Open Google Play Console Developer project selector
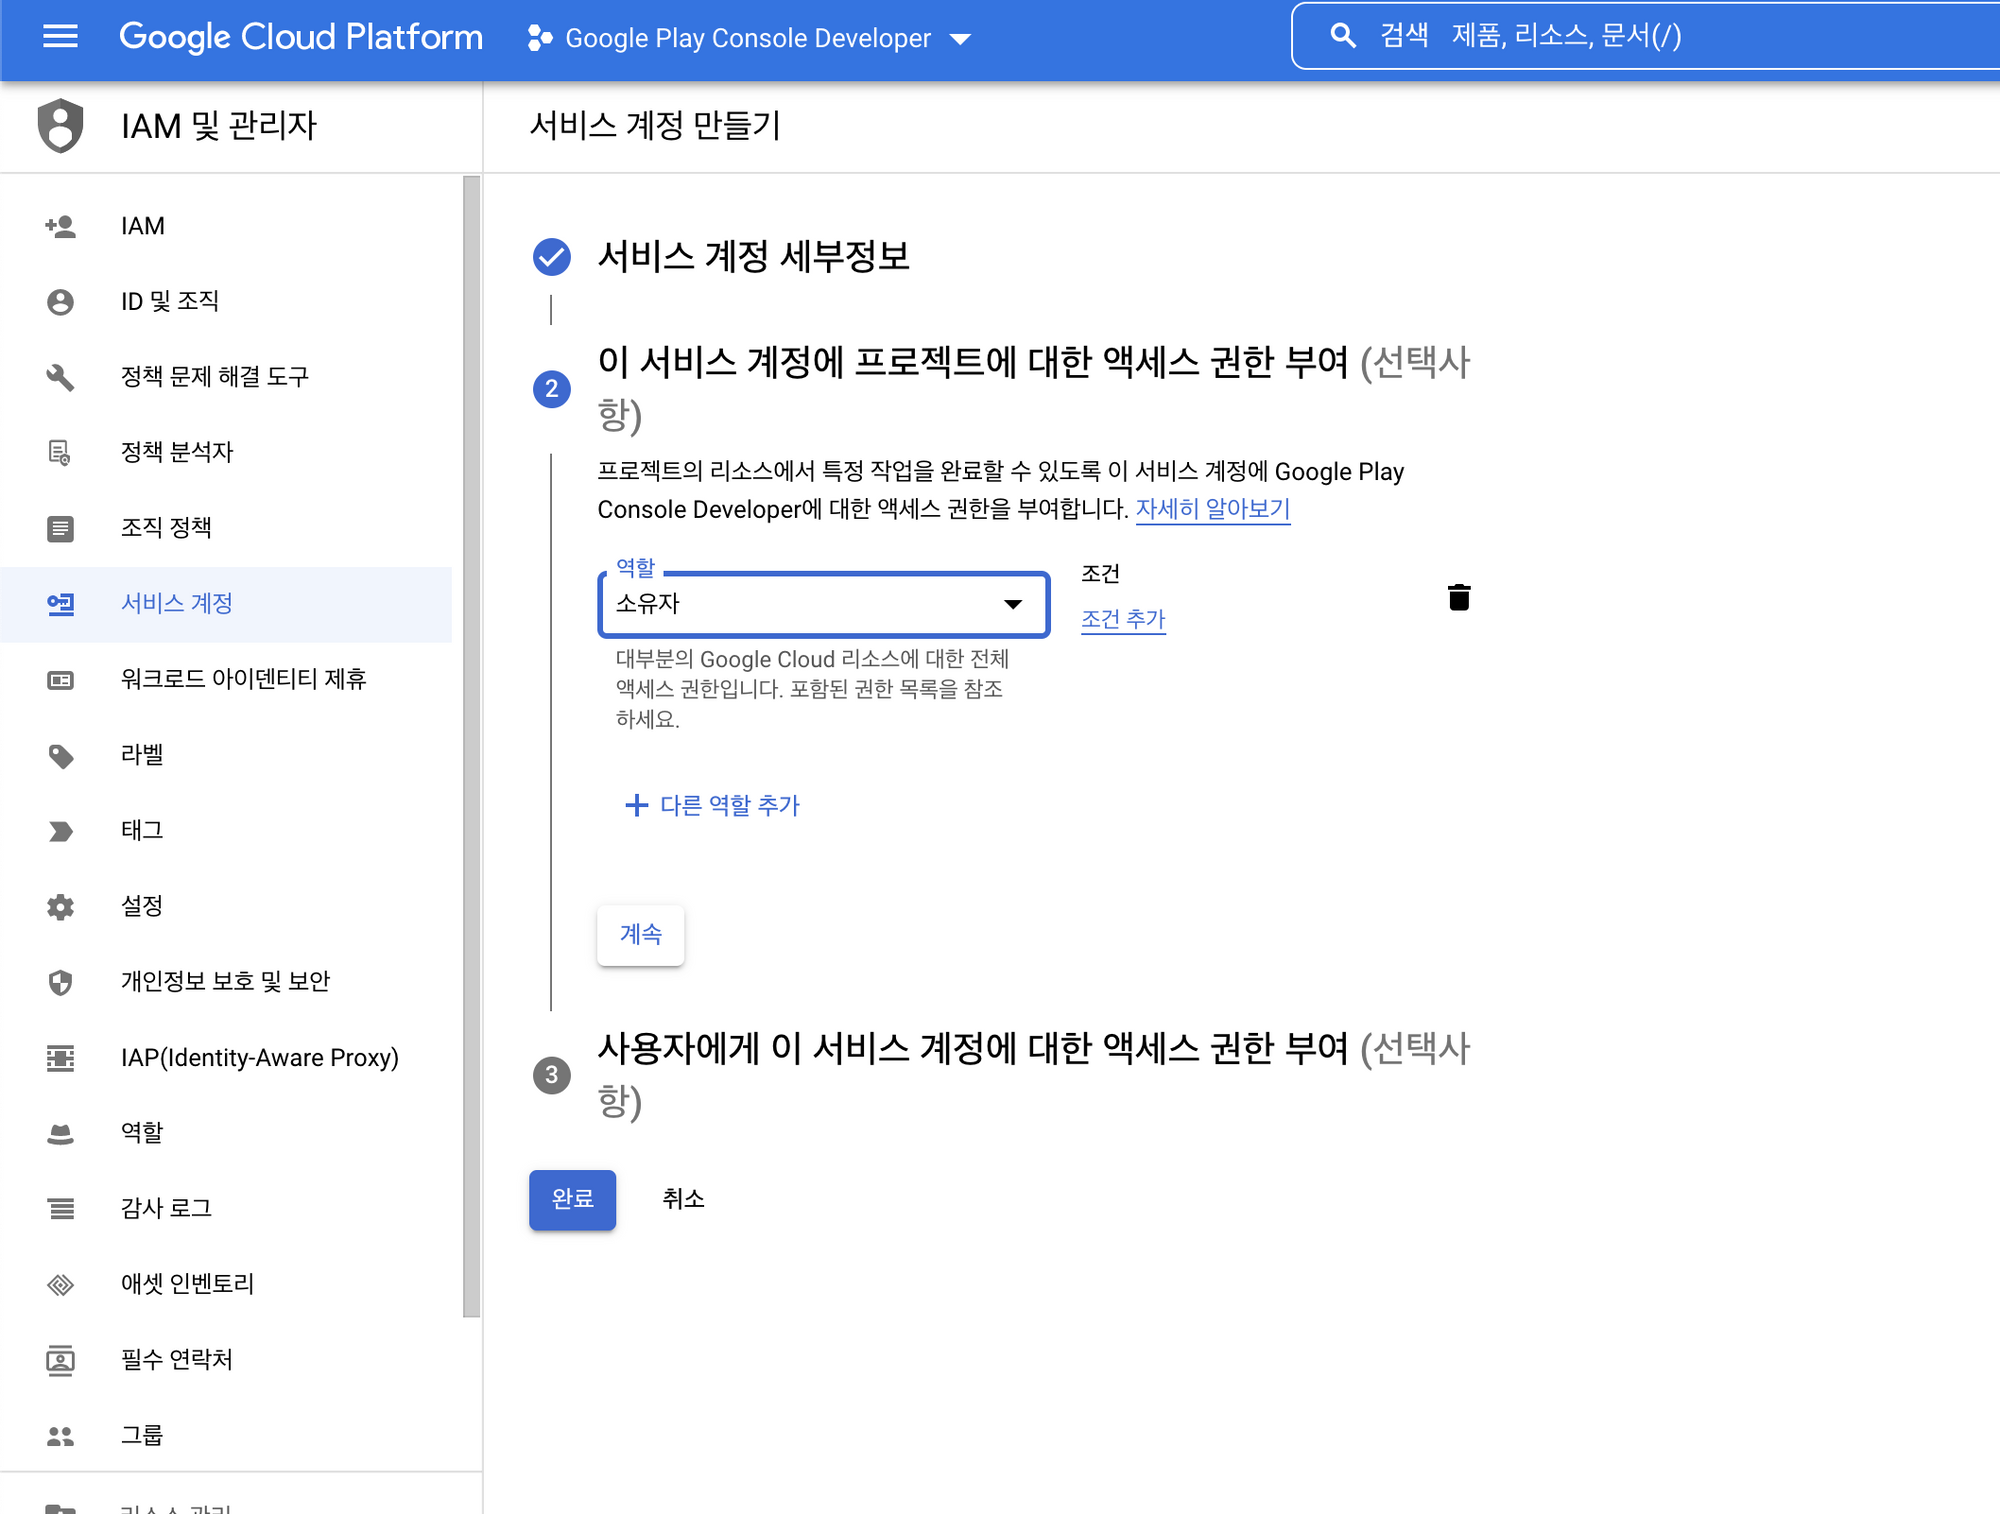The height and width of the screenshot is (1514, 2000). 748,38
